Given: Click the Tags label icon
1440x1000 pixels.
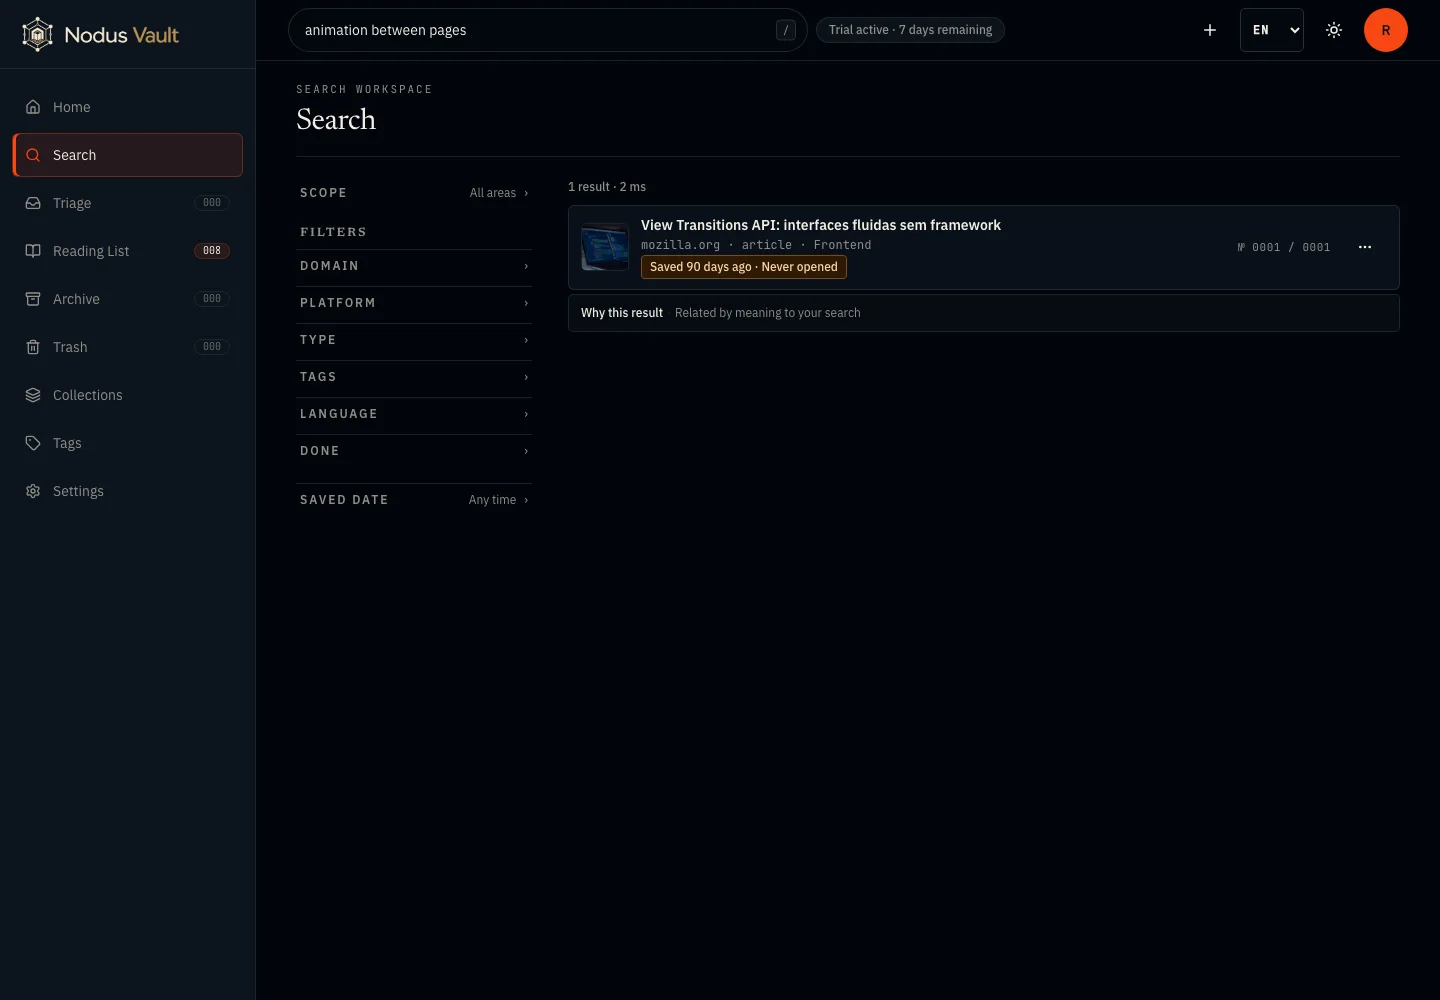Looking at the screenshot, I should click(33, 443).
